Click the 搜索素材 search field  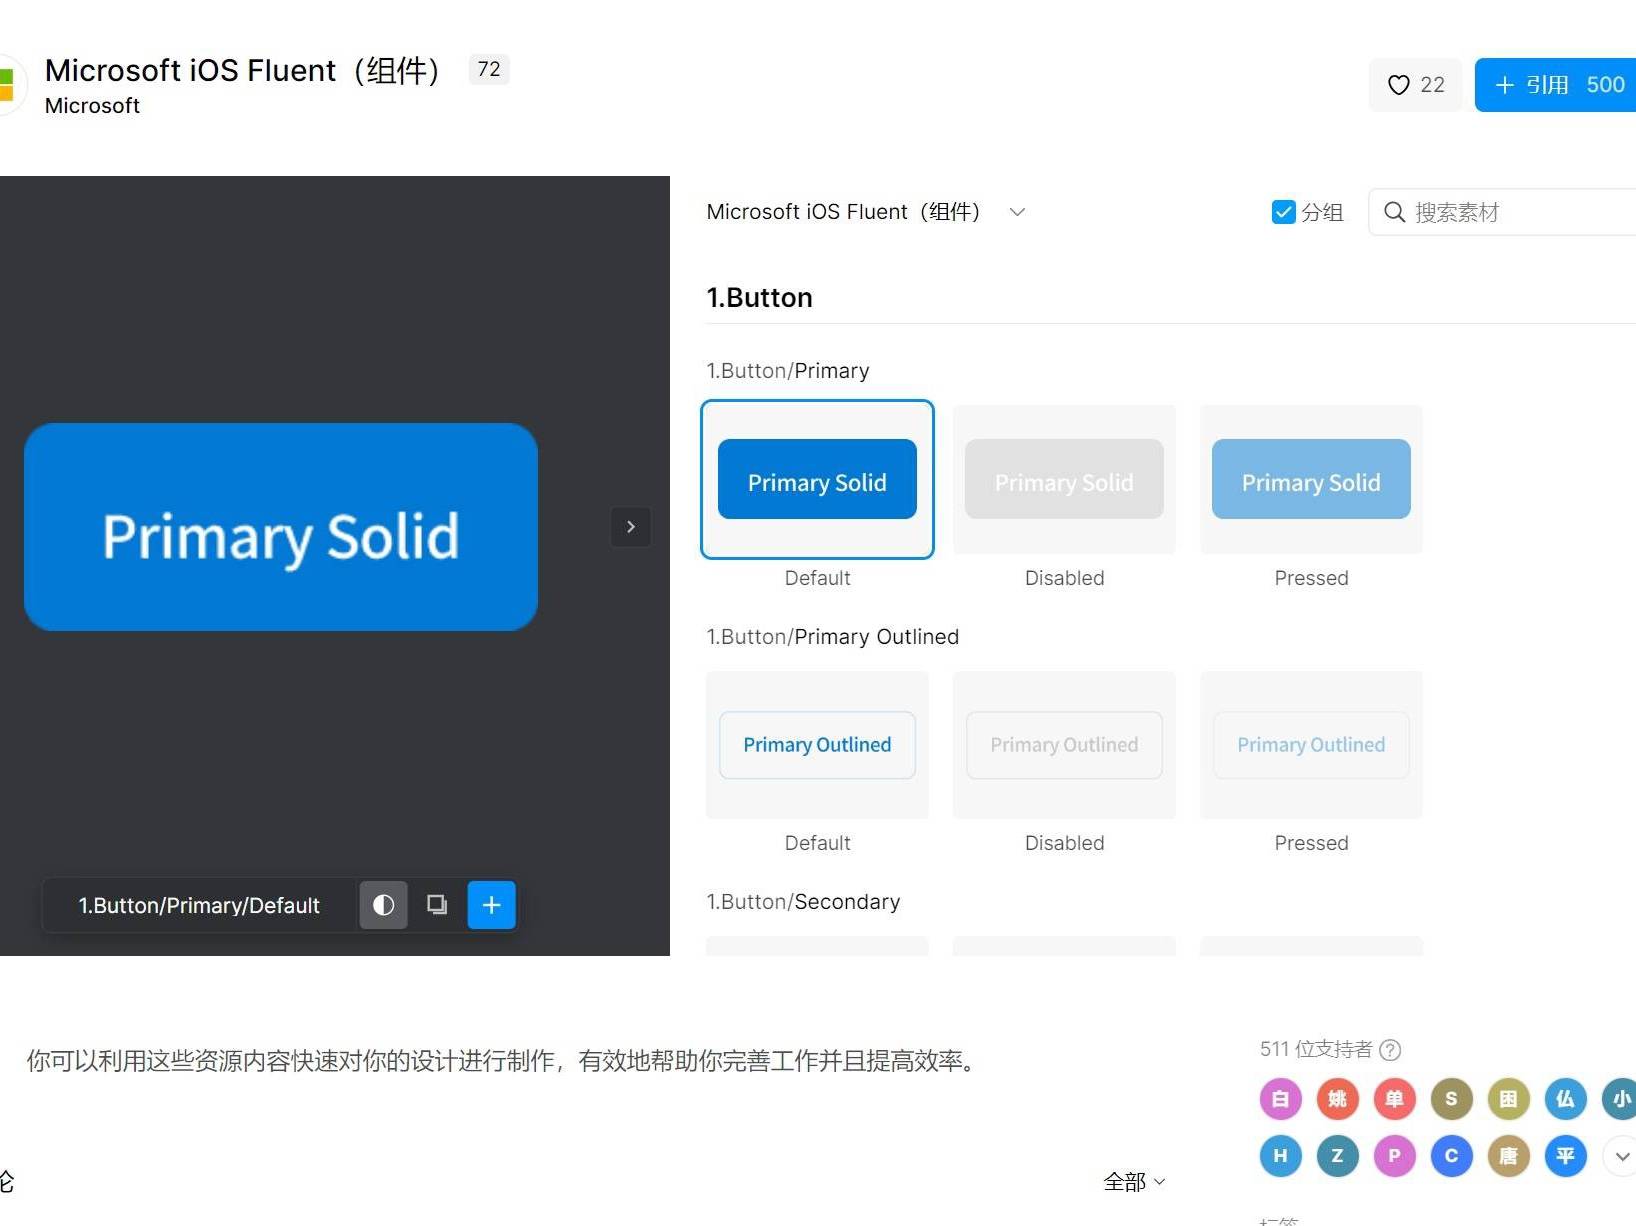click(x=1502, y=212)
